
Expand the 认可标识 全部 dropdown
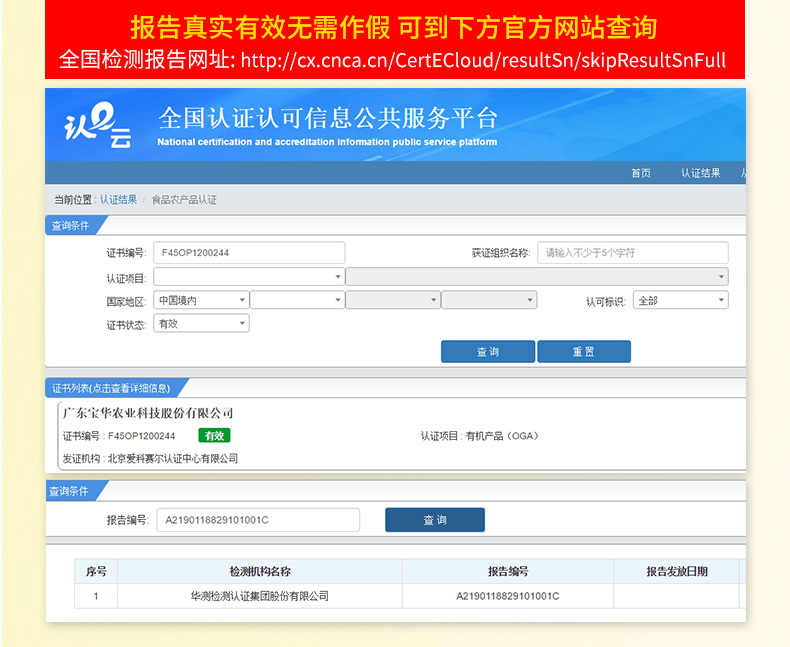681,300
